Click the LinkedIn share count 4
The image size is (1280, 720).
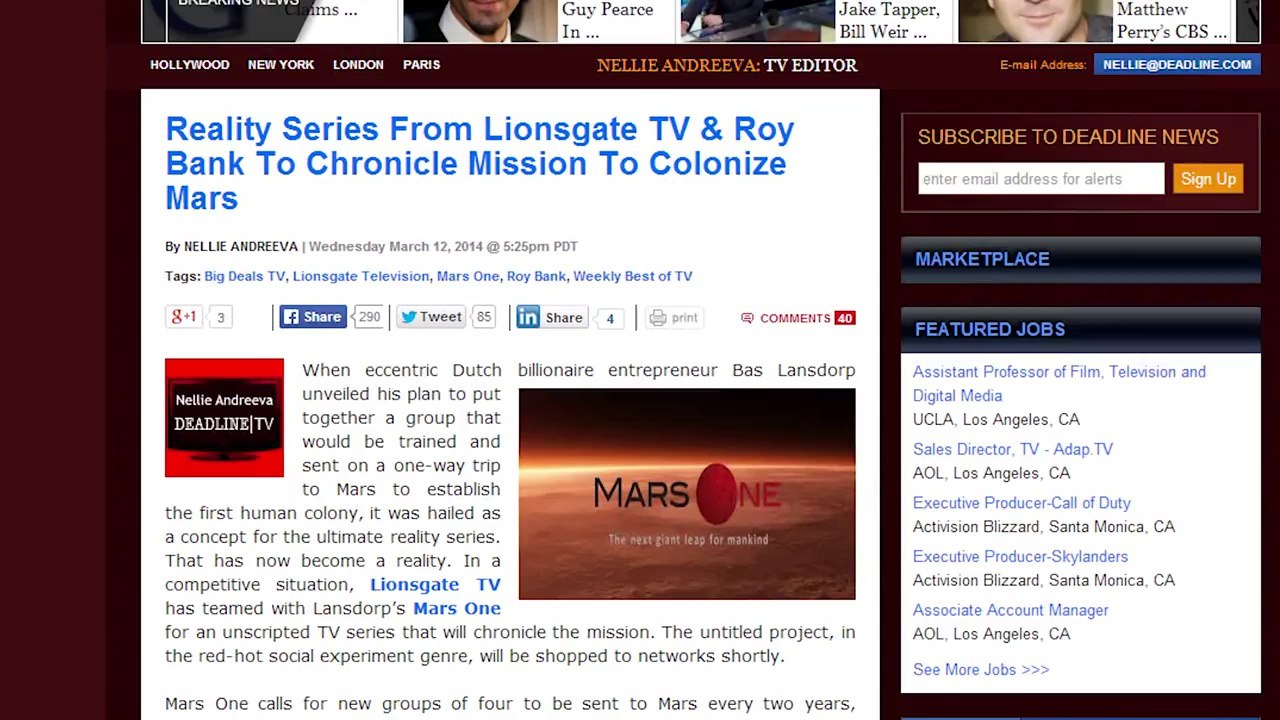(x=610, y=318)
